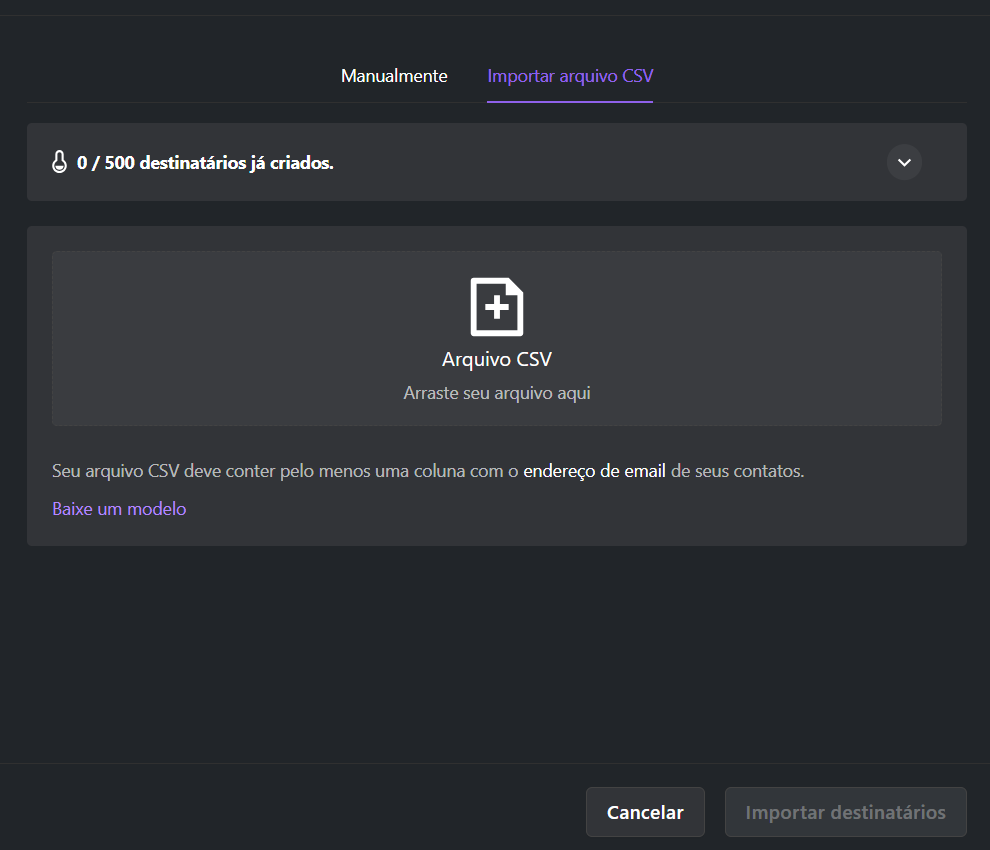Click the de seus contatos text
Image resolution: width=990 pixels, height=850 pixels.
click(736, 471)
